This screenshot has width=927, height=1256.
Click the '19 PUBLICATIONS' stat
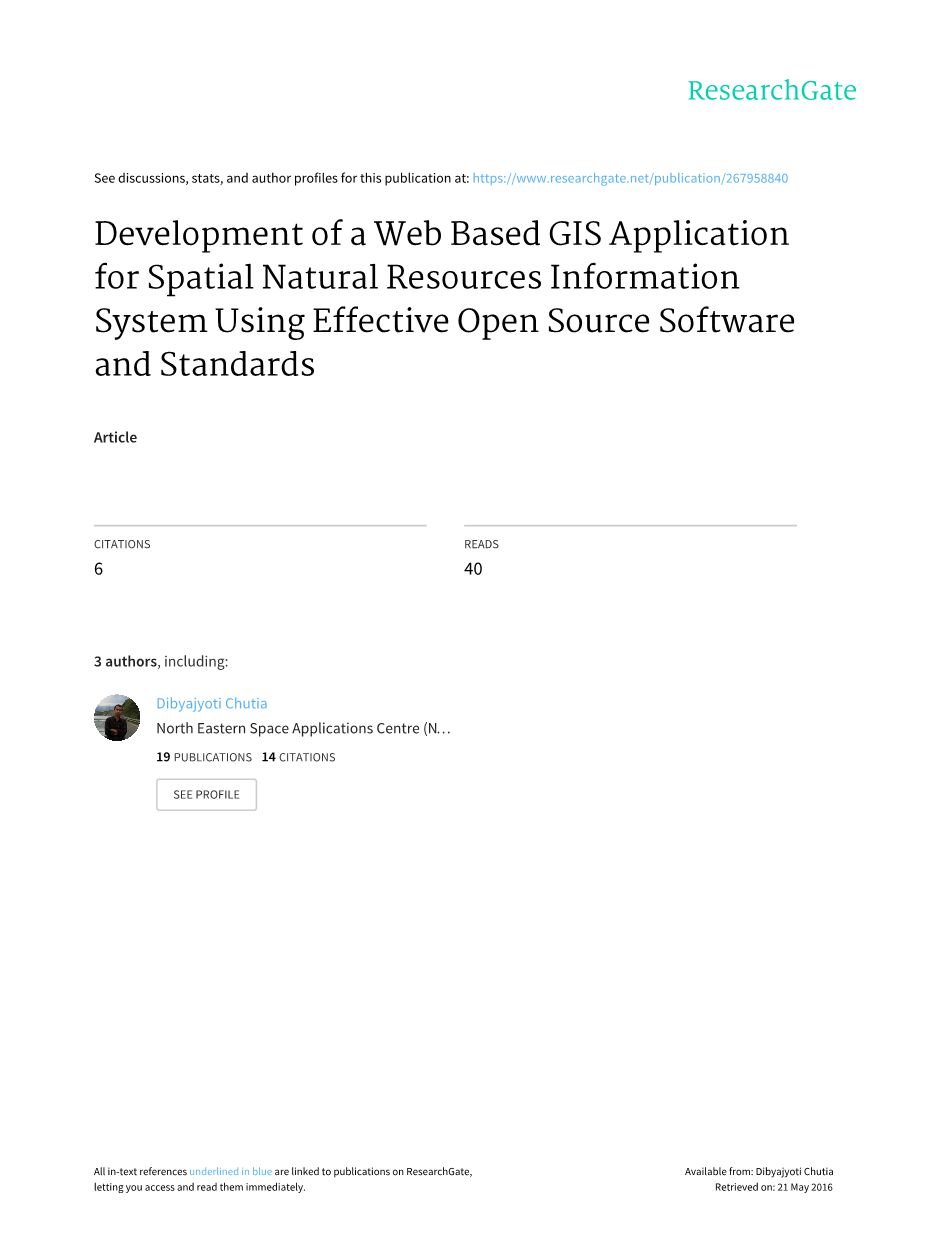[x=204, y=757]
